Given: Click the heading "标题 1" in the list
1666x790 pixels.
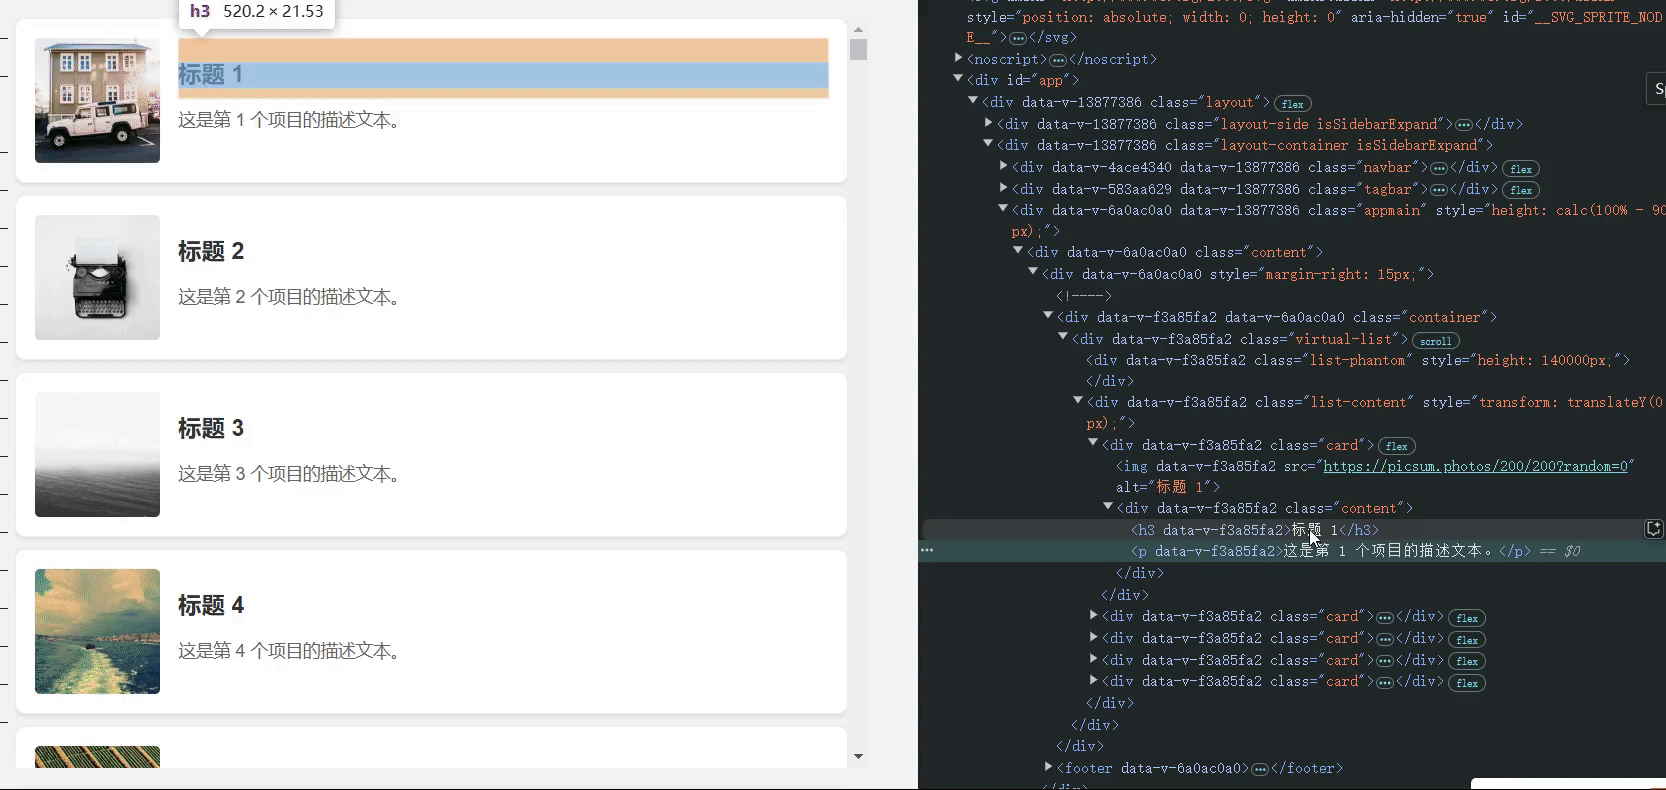Looking at the screenshot, I should click(210, 75).
